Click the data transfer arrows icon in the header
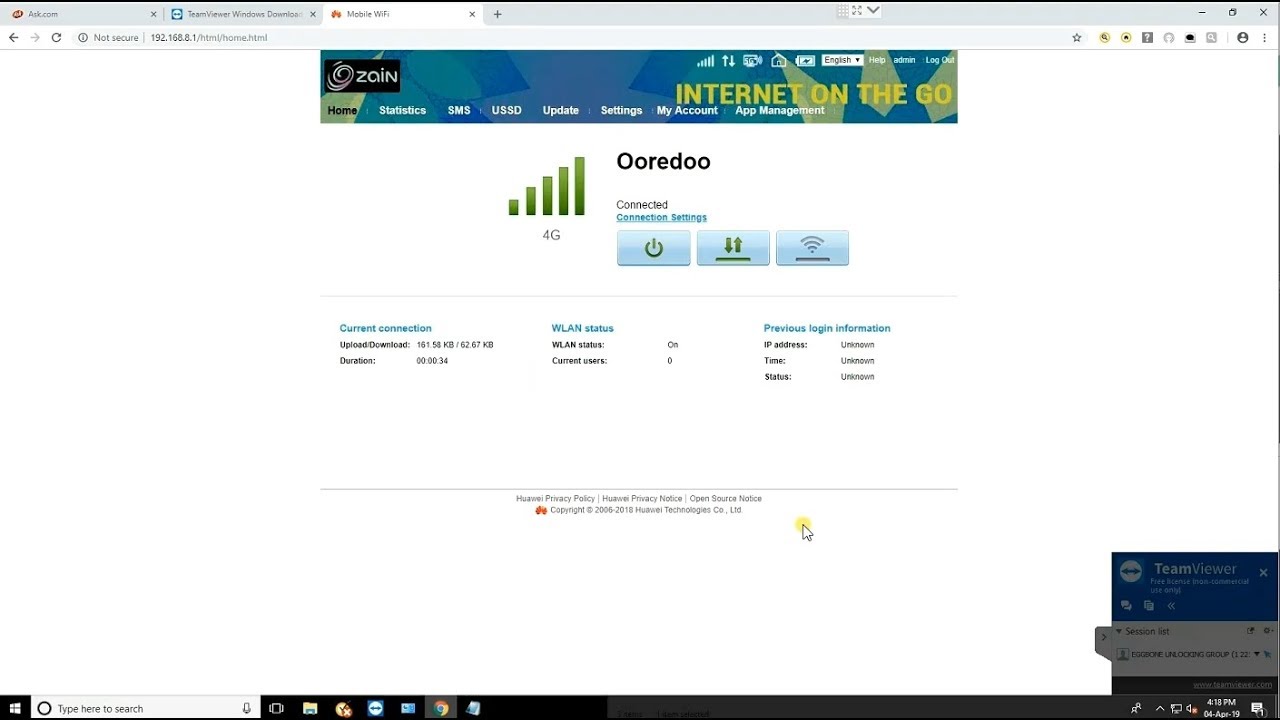This screenshot has width=1280, height=720. (x=728, y=61)
